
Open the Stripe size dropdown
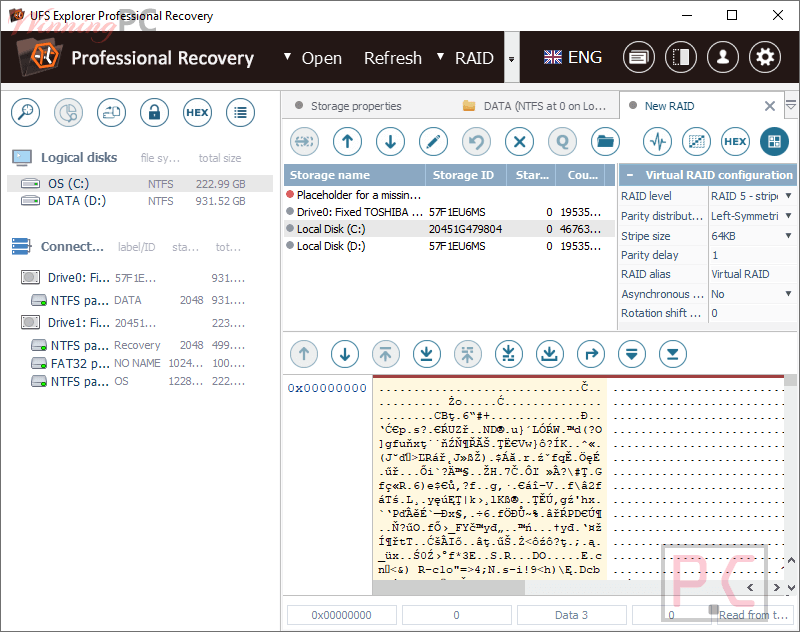(x=788, y=236)
